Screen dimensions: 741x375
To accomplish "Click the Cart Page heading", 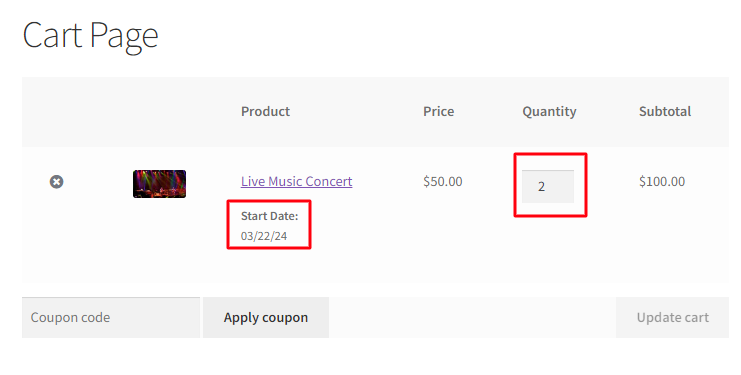I will [x=90, y=36].
